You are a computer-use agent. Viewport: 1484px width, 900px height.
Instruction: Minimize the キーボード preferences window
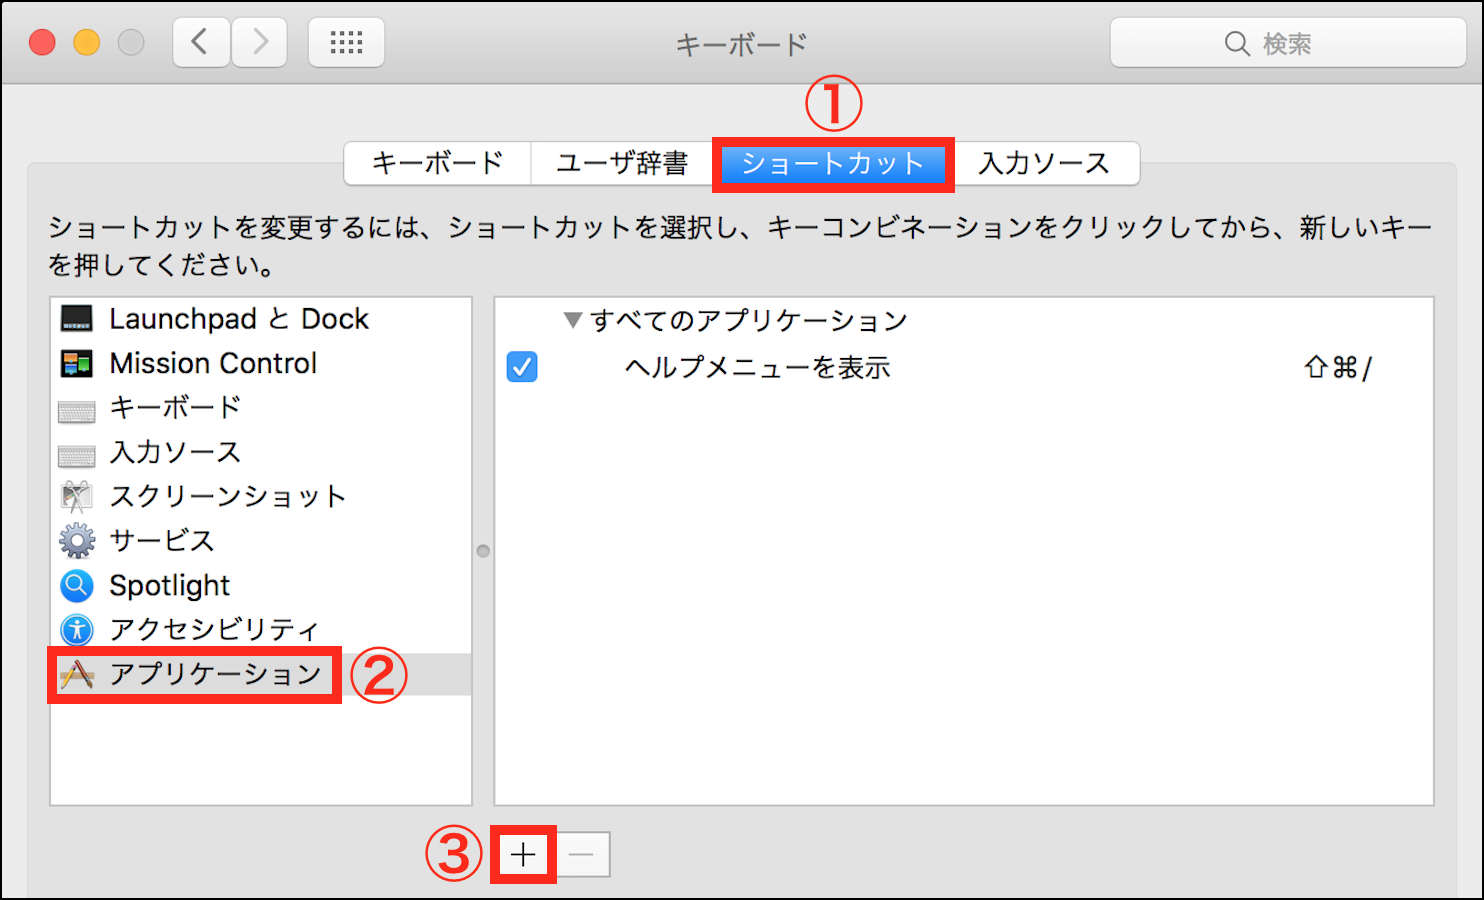(x=87, y=43)
